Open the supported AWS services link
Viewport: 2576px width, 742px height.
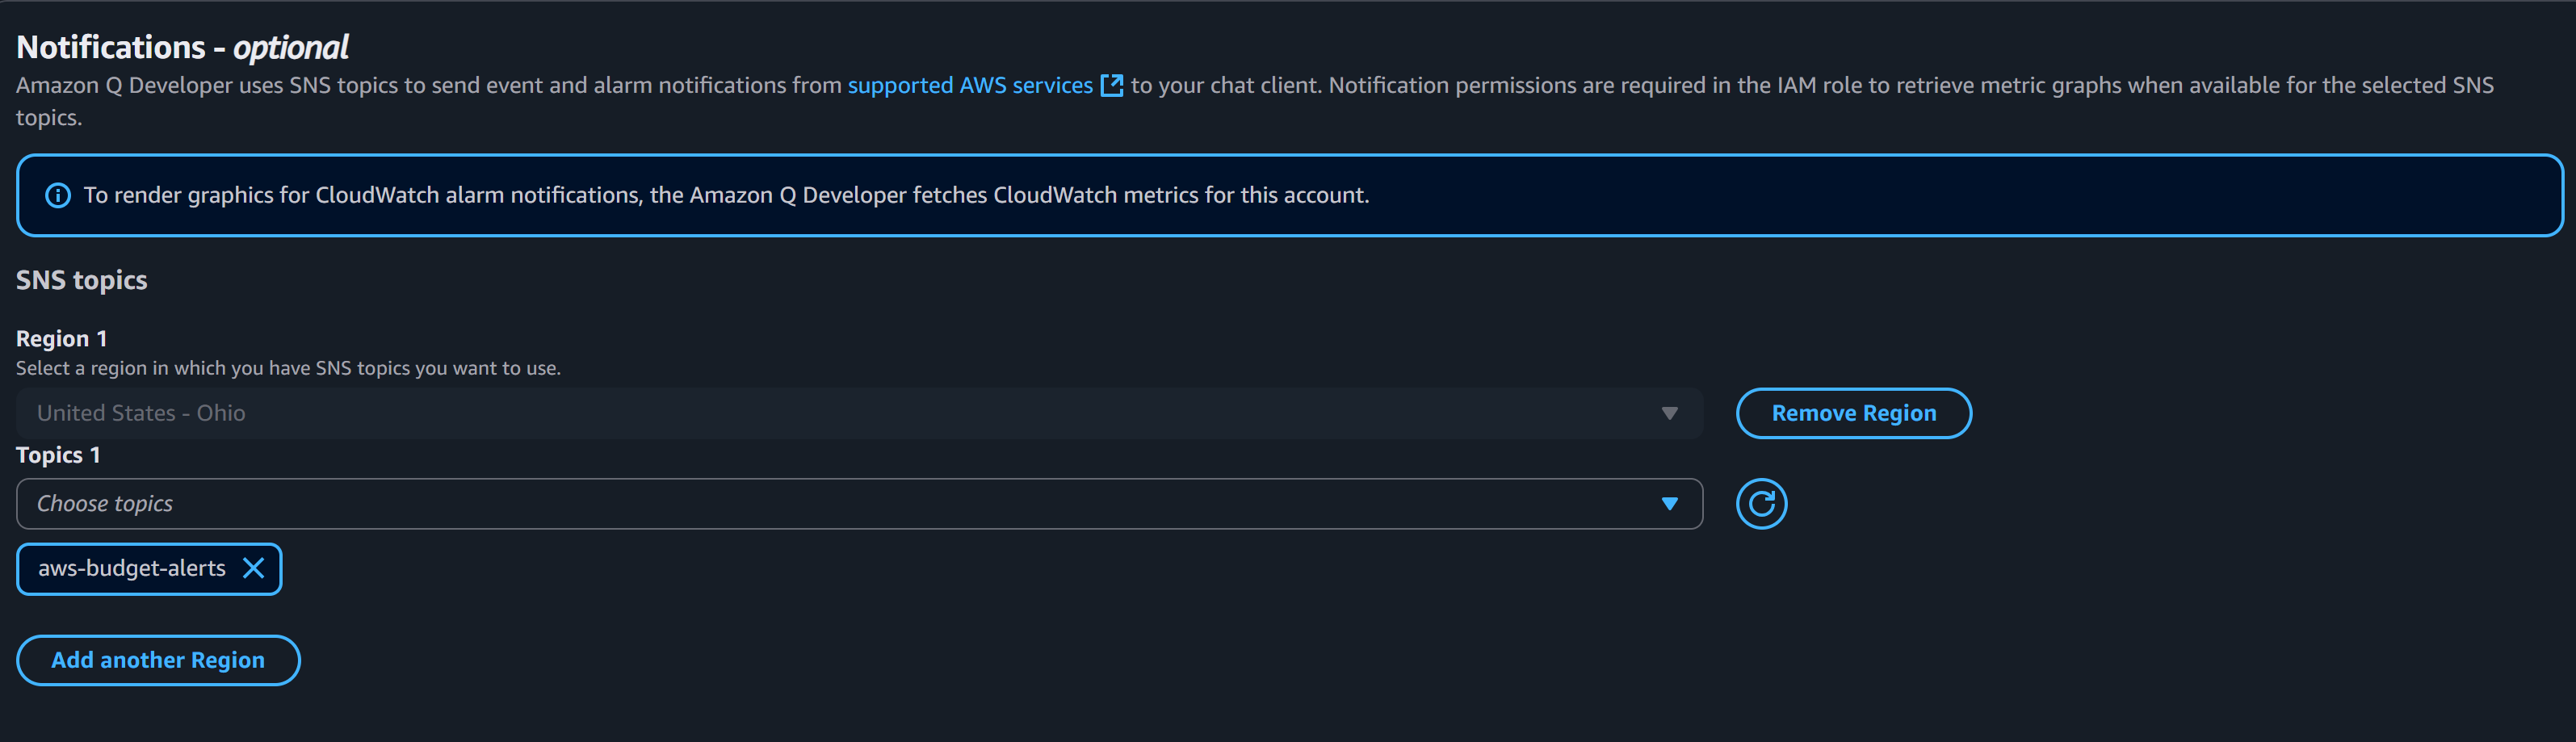pos(969,86)
